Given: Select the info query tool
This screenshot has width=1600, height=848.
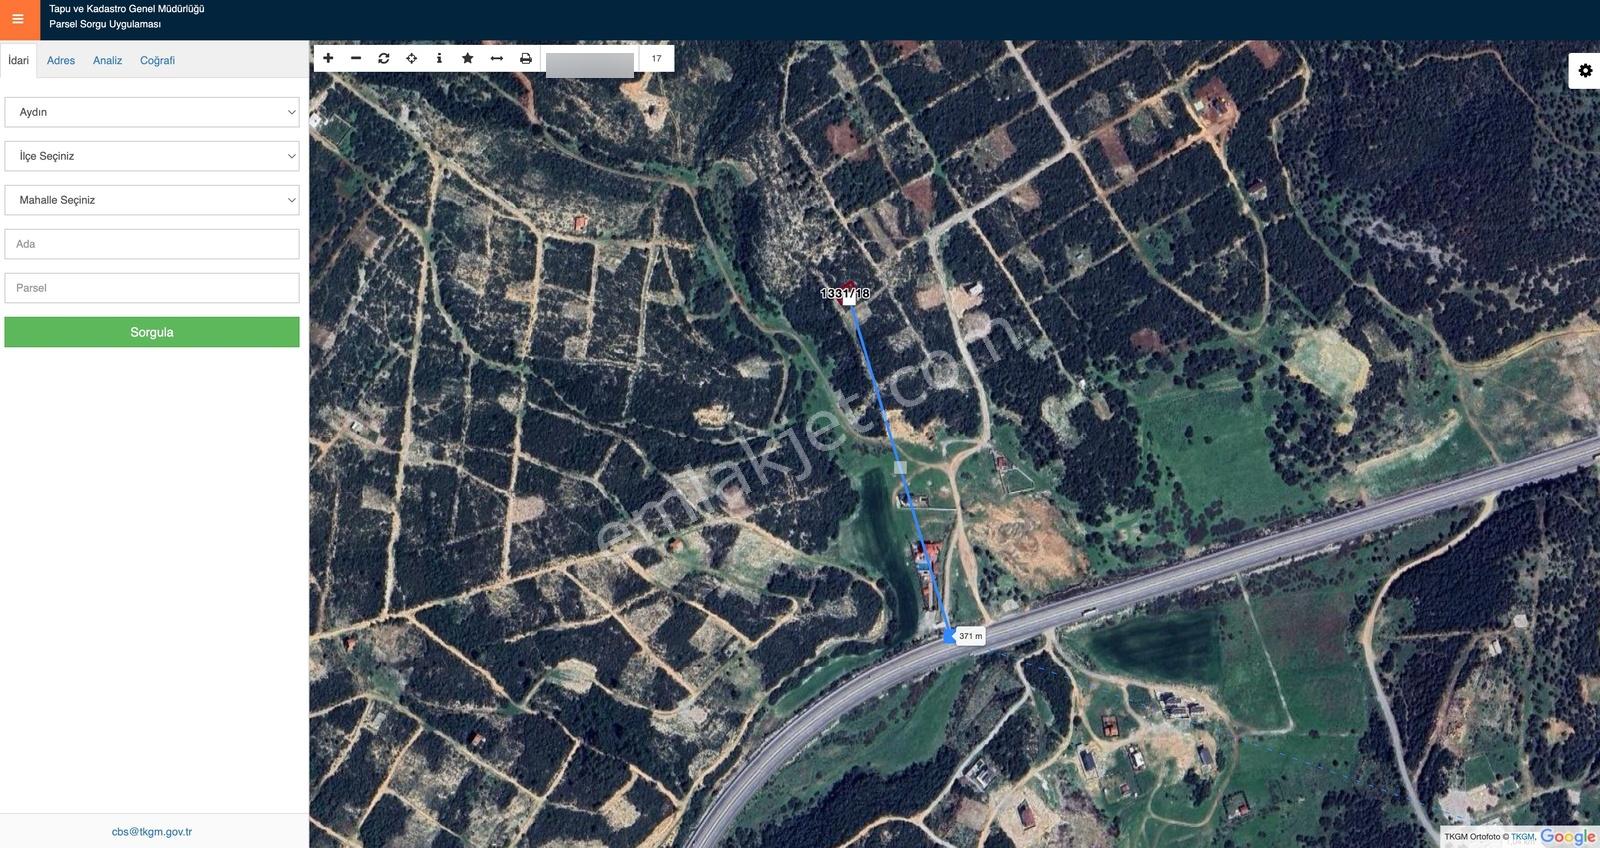Looking at the screenshot, I should [439, 58].
